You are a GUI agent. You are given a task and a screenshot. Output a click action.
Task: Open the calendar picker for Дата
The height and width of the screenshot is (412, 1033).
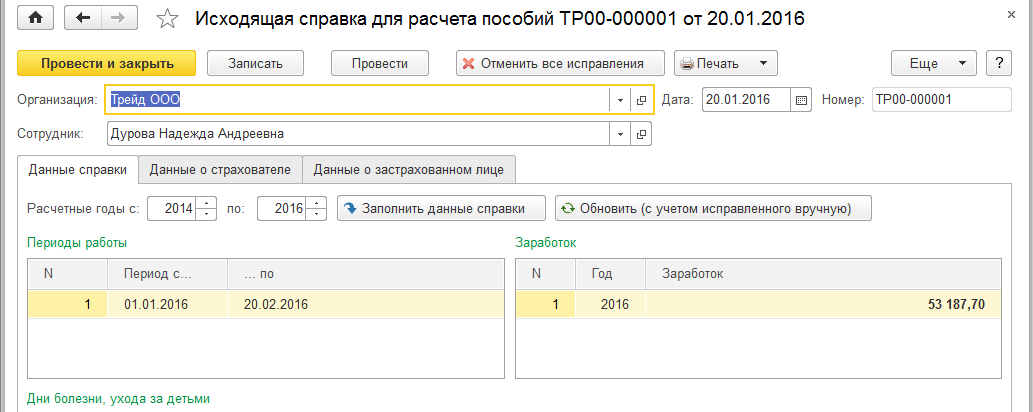[x=801, y=100]
